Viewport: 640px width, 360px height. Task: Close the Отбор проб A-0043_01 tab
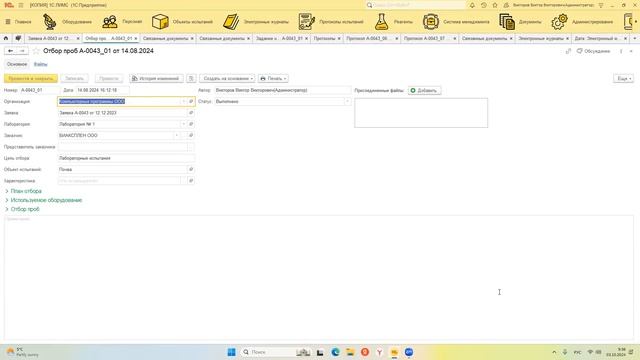(x=136, y=38)
